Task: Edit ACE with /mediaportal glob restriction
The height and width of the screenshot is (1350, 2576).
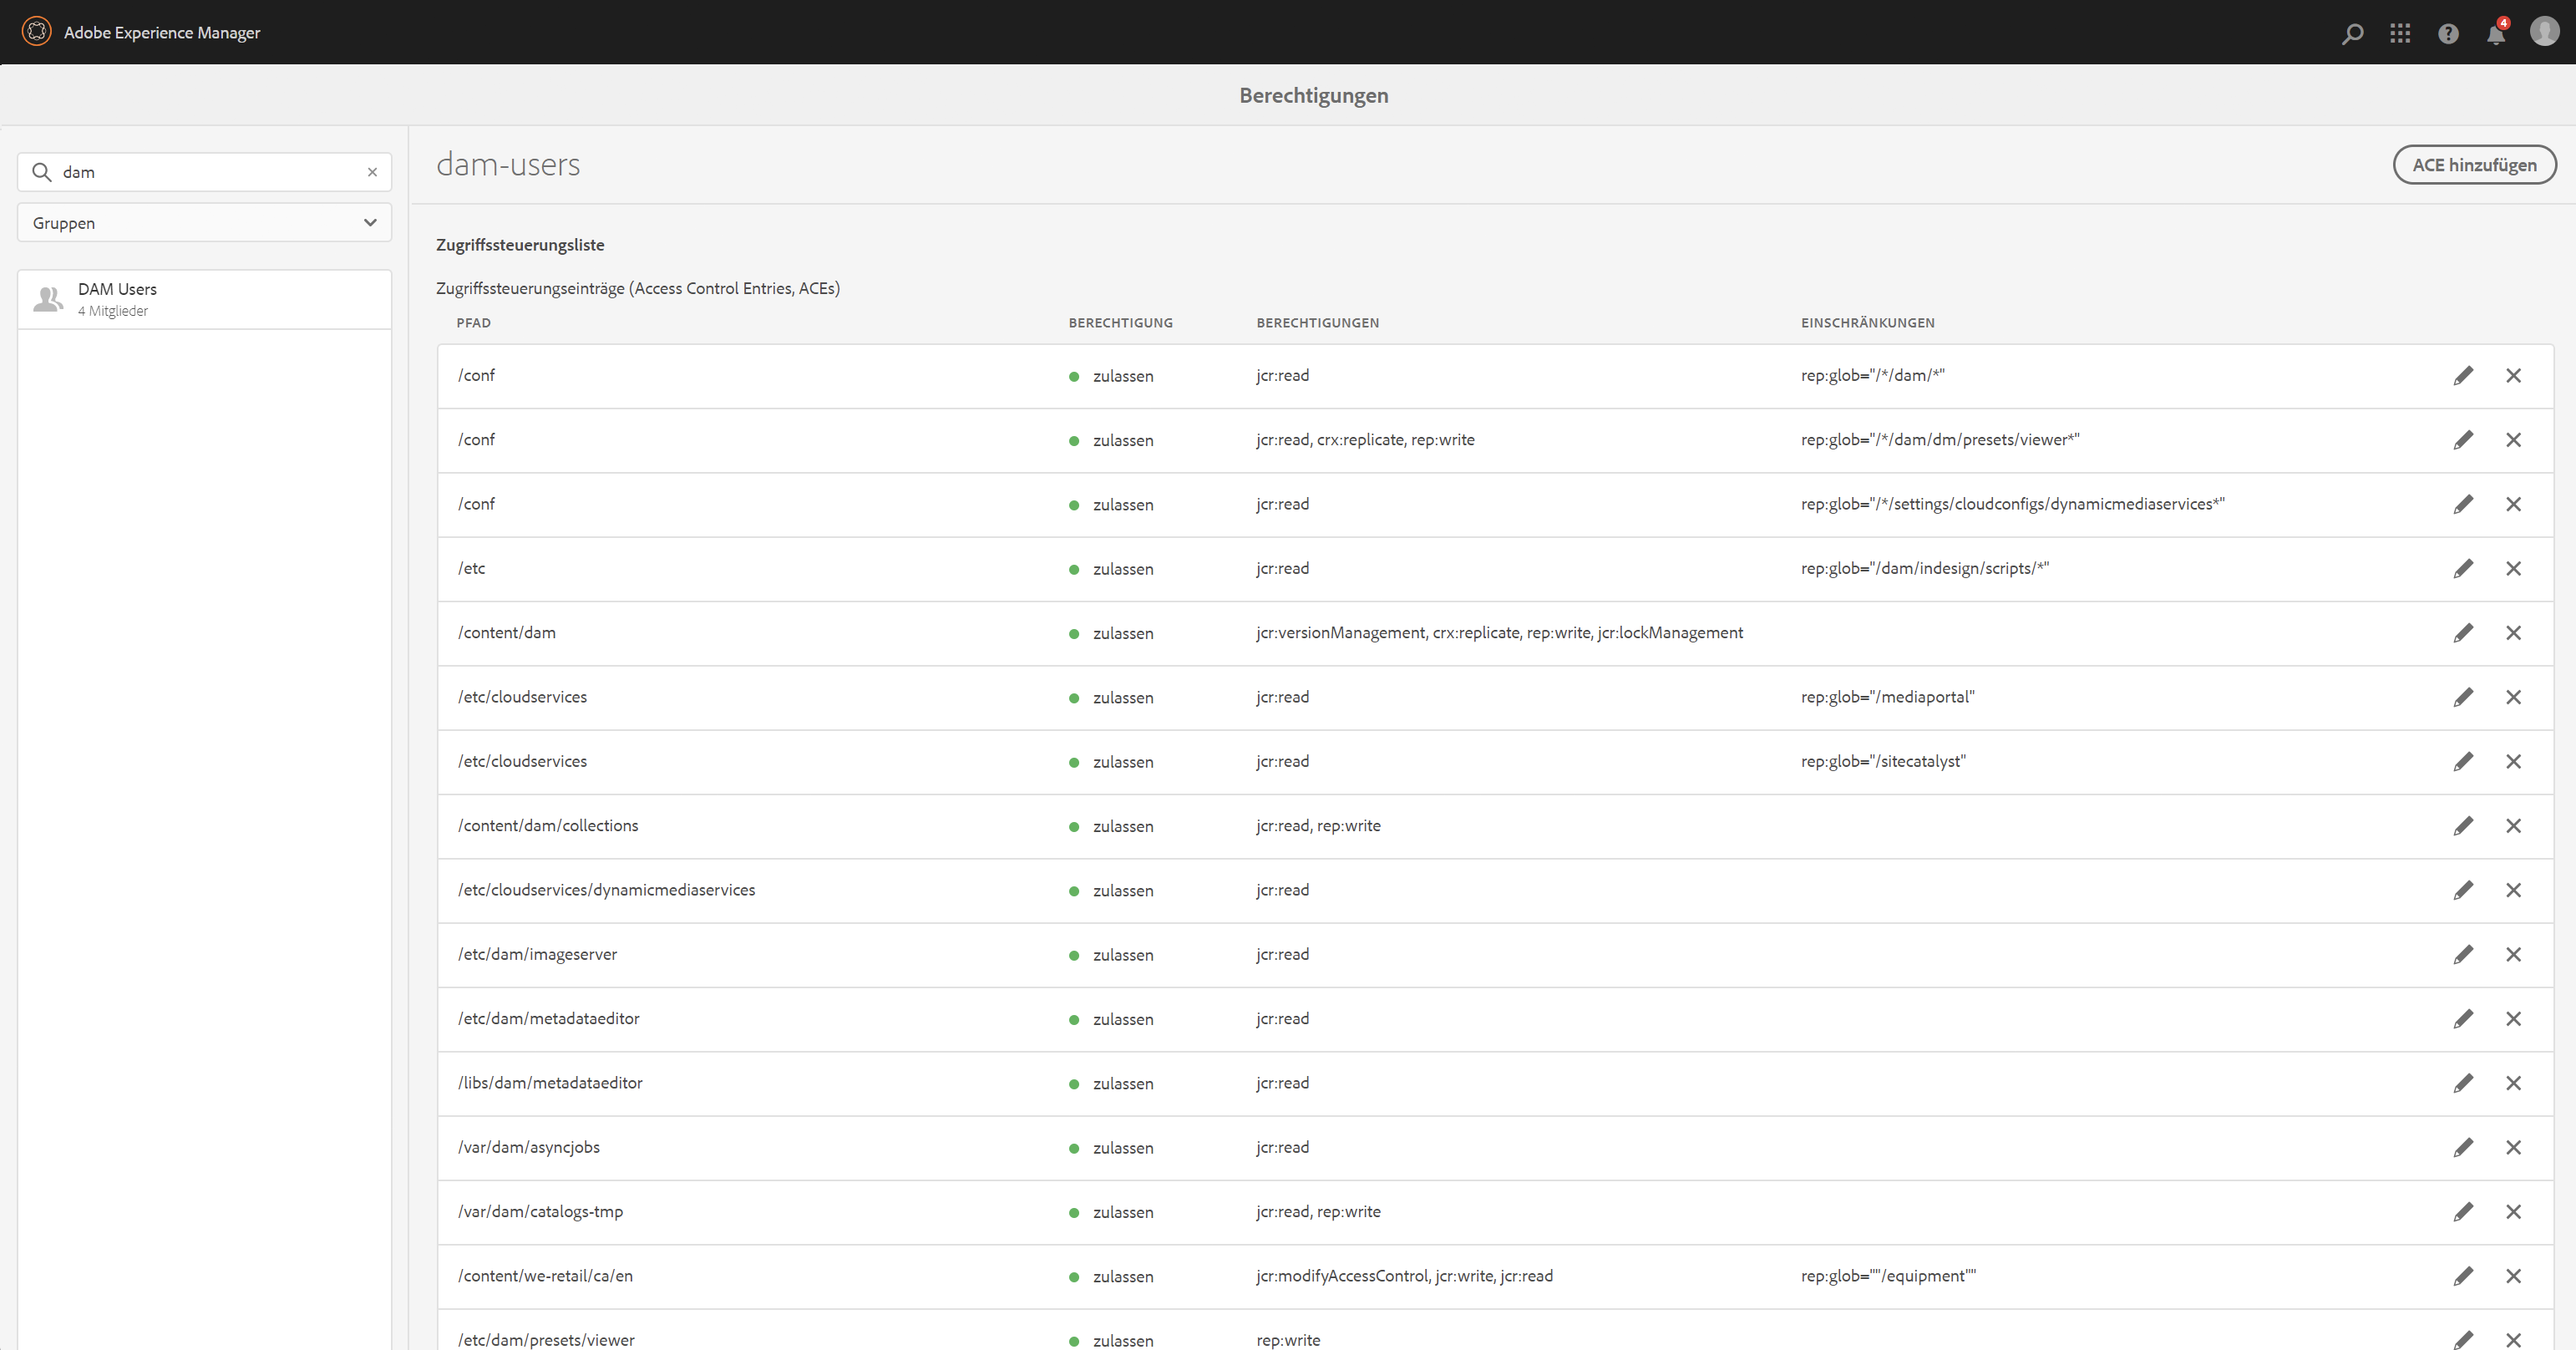Action: click(x=2463, y=697)
